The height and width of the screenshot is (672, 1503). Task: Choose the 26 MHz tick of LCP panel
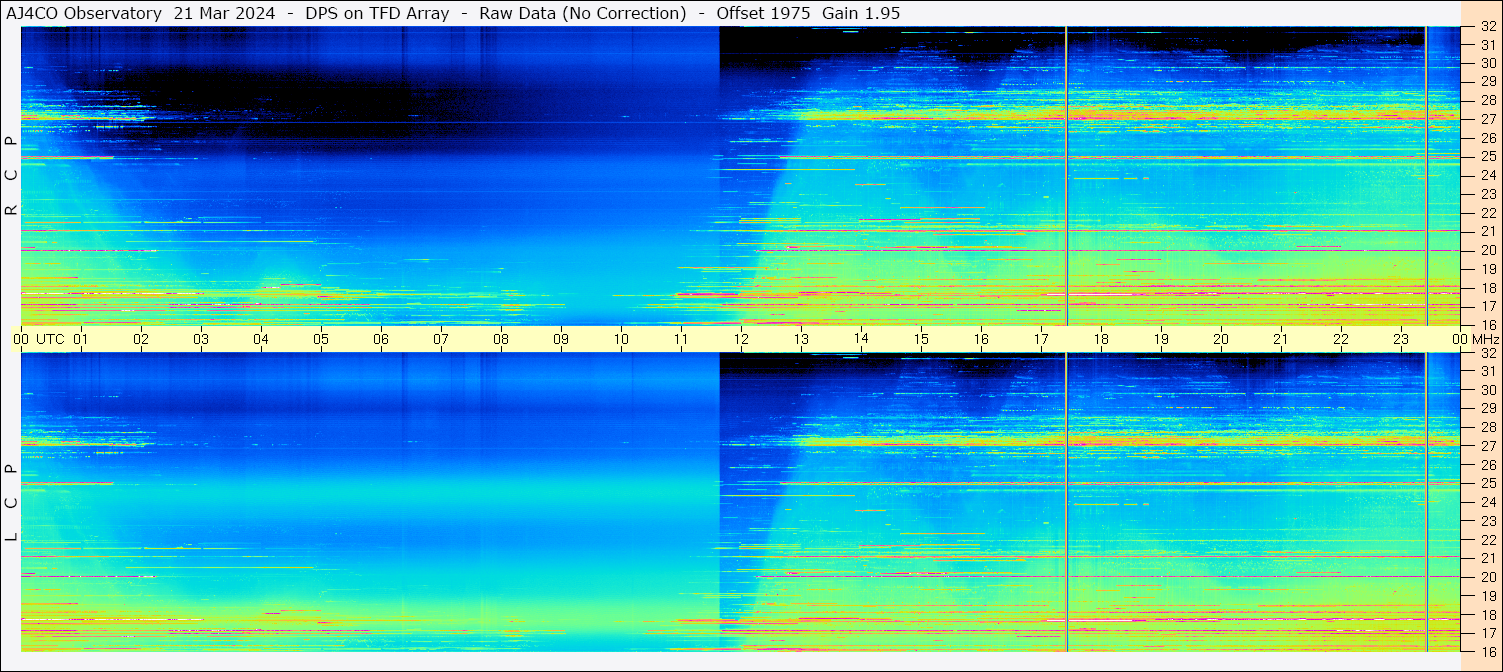coord(1488,465)
